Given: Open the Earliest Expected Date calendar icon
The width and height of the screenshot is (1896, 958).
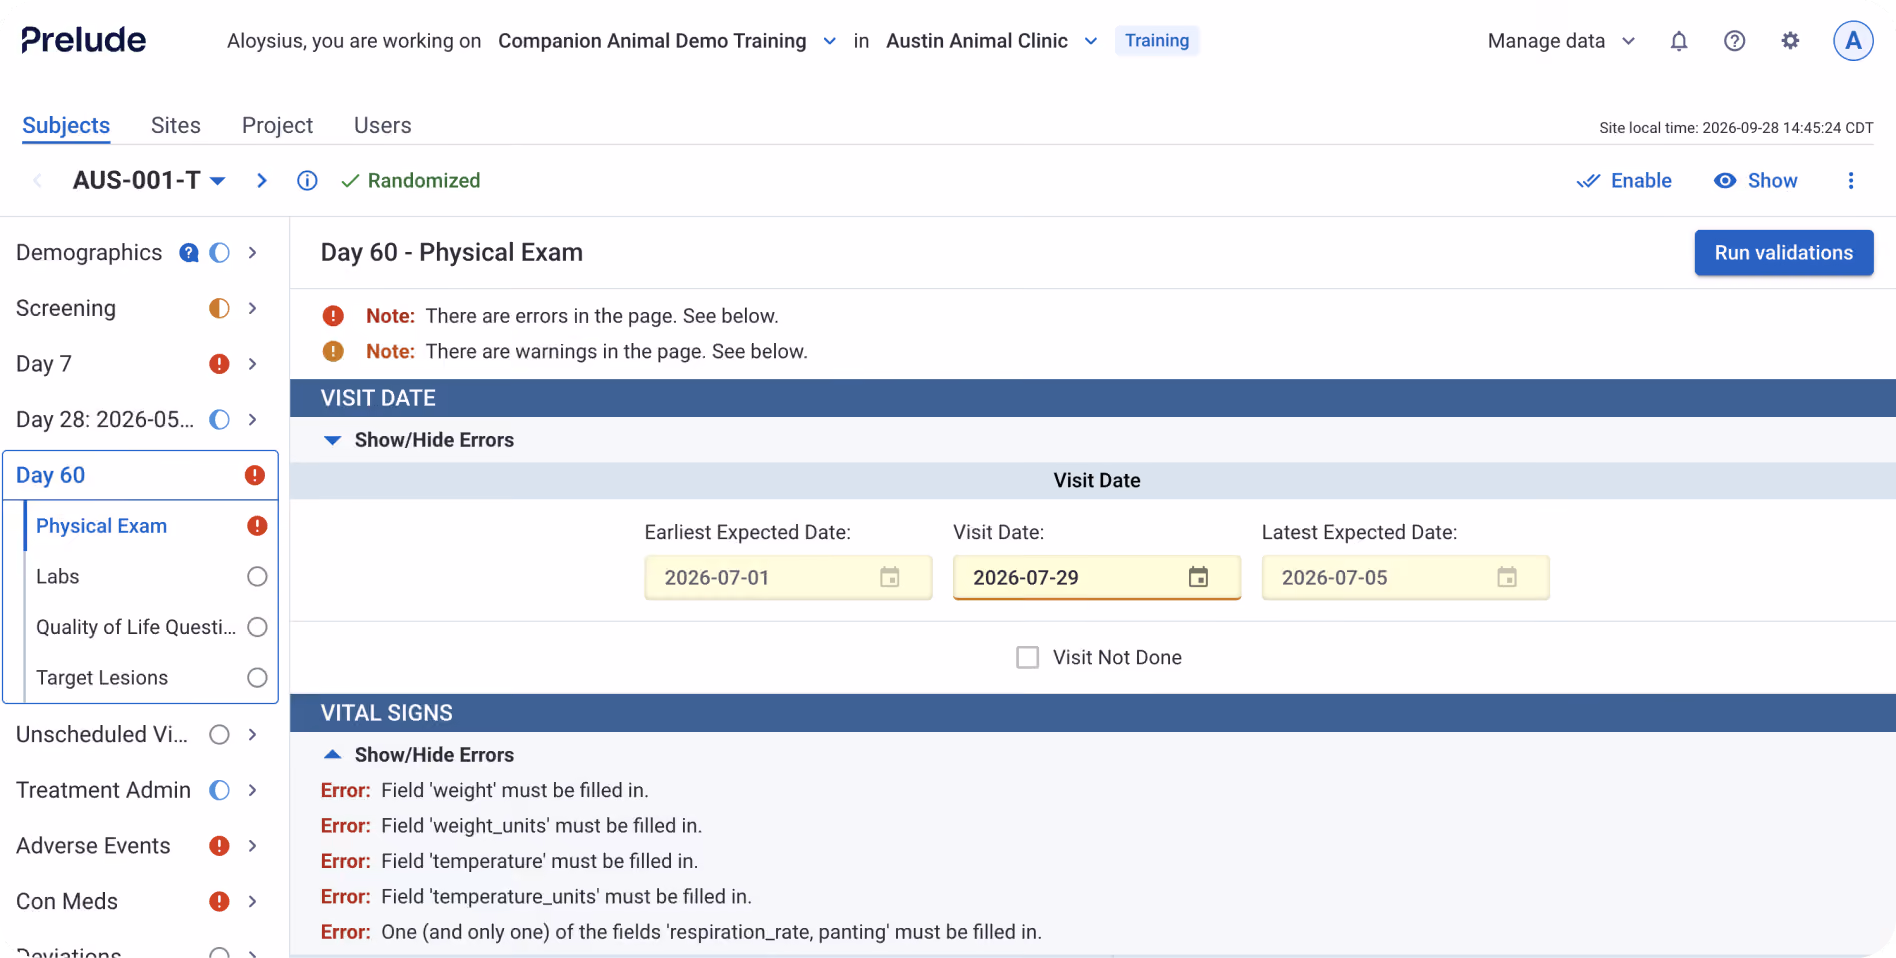Looking at the screenshot, I should (x=890, y=577).
